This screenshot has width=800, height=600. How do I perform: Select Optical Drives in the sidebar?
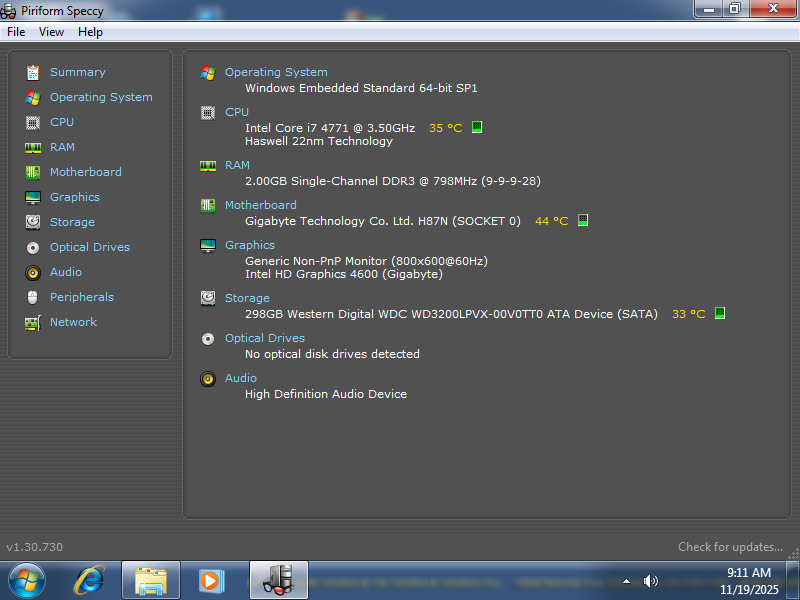90,247
